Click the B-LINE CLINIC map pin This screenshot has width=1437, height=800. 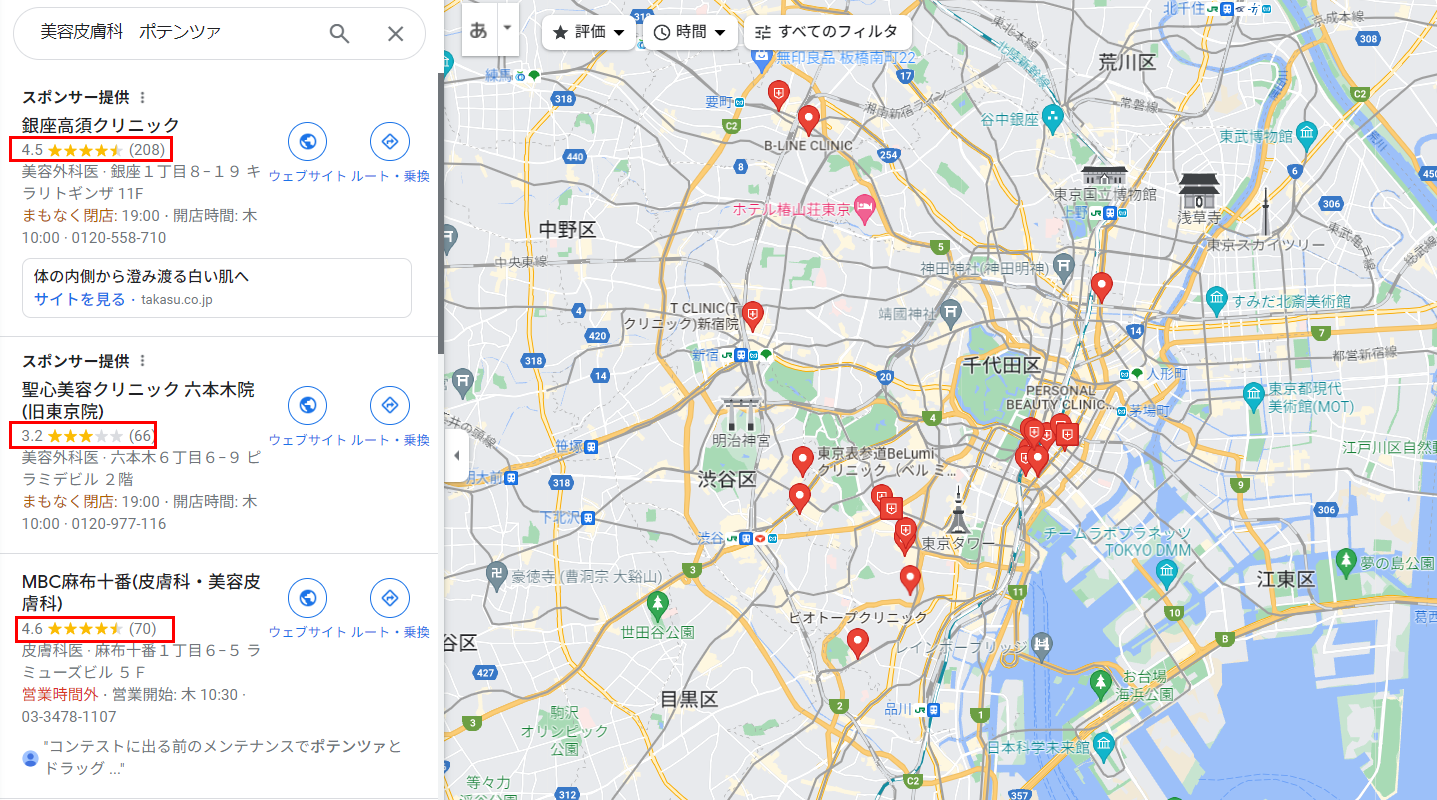click(x=809, y=120)
